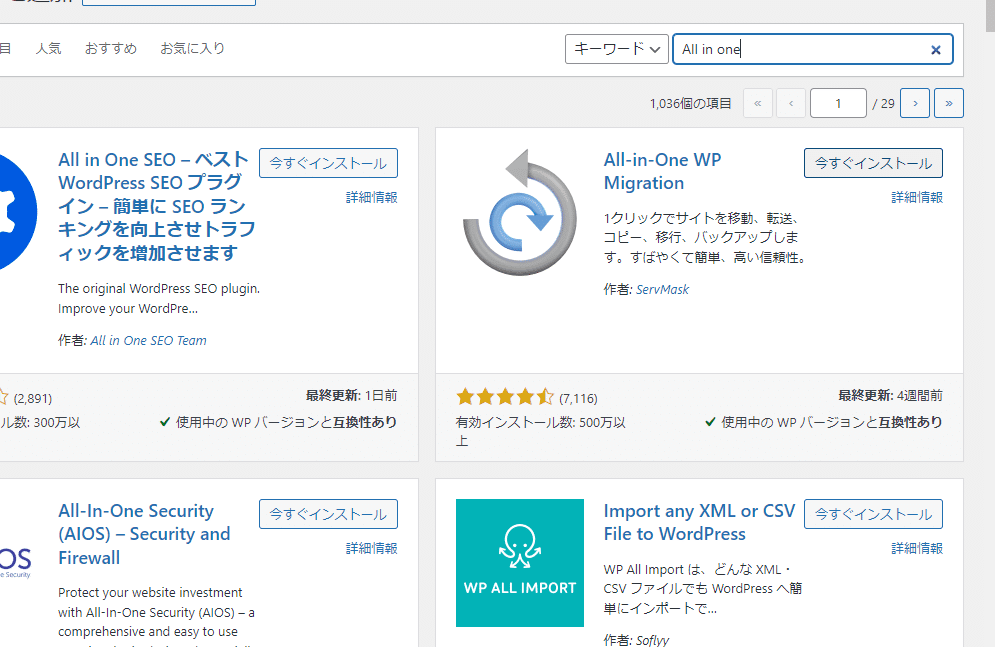Click the All-in-One WP Migration arrows icon
This screenshot has width=995, height=647.
[x=520, y=212]
